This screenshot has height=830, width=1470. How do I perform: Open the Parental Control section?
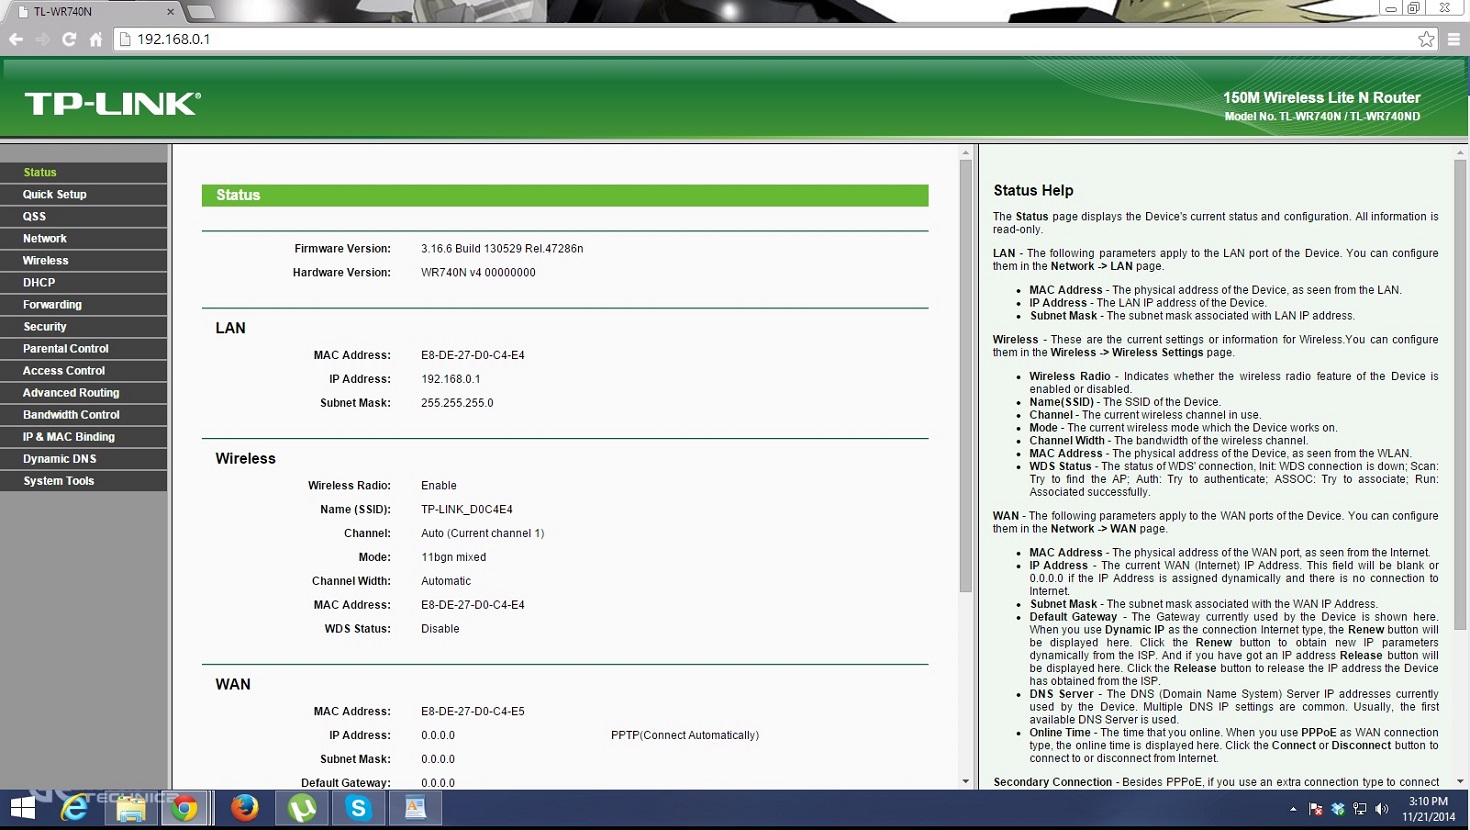click(66, 349)
